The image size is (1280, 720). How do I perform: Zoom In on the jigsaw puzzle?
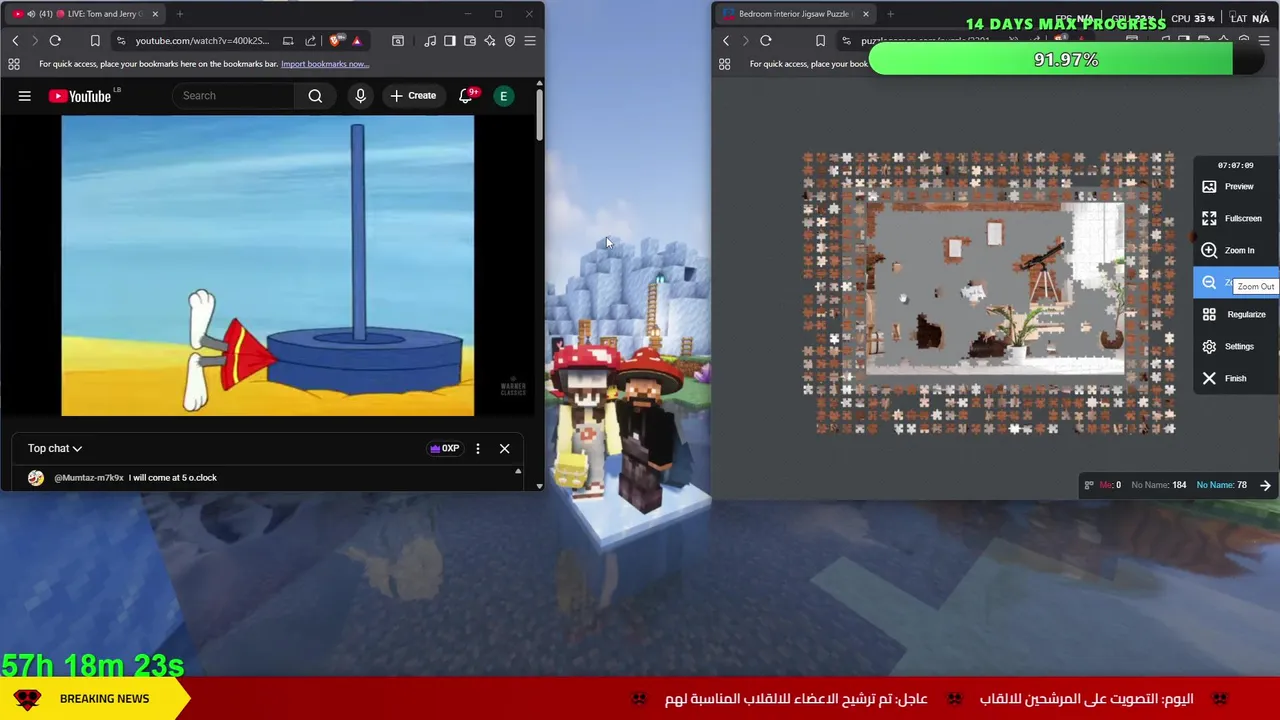[1236, 250]
